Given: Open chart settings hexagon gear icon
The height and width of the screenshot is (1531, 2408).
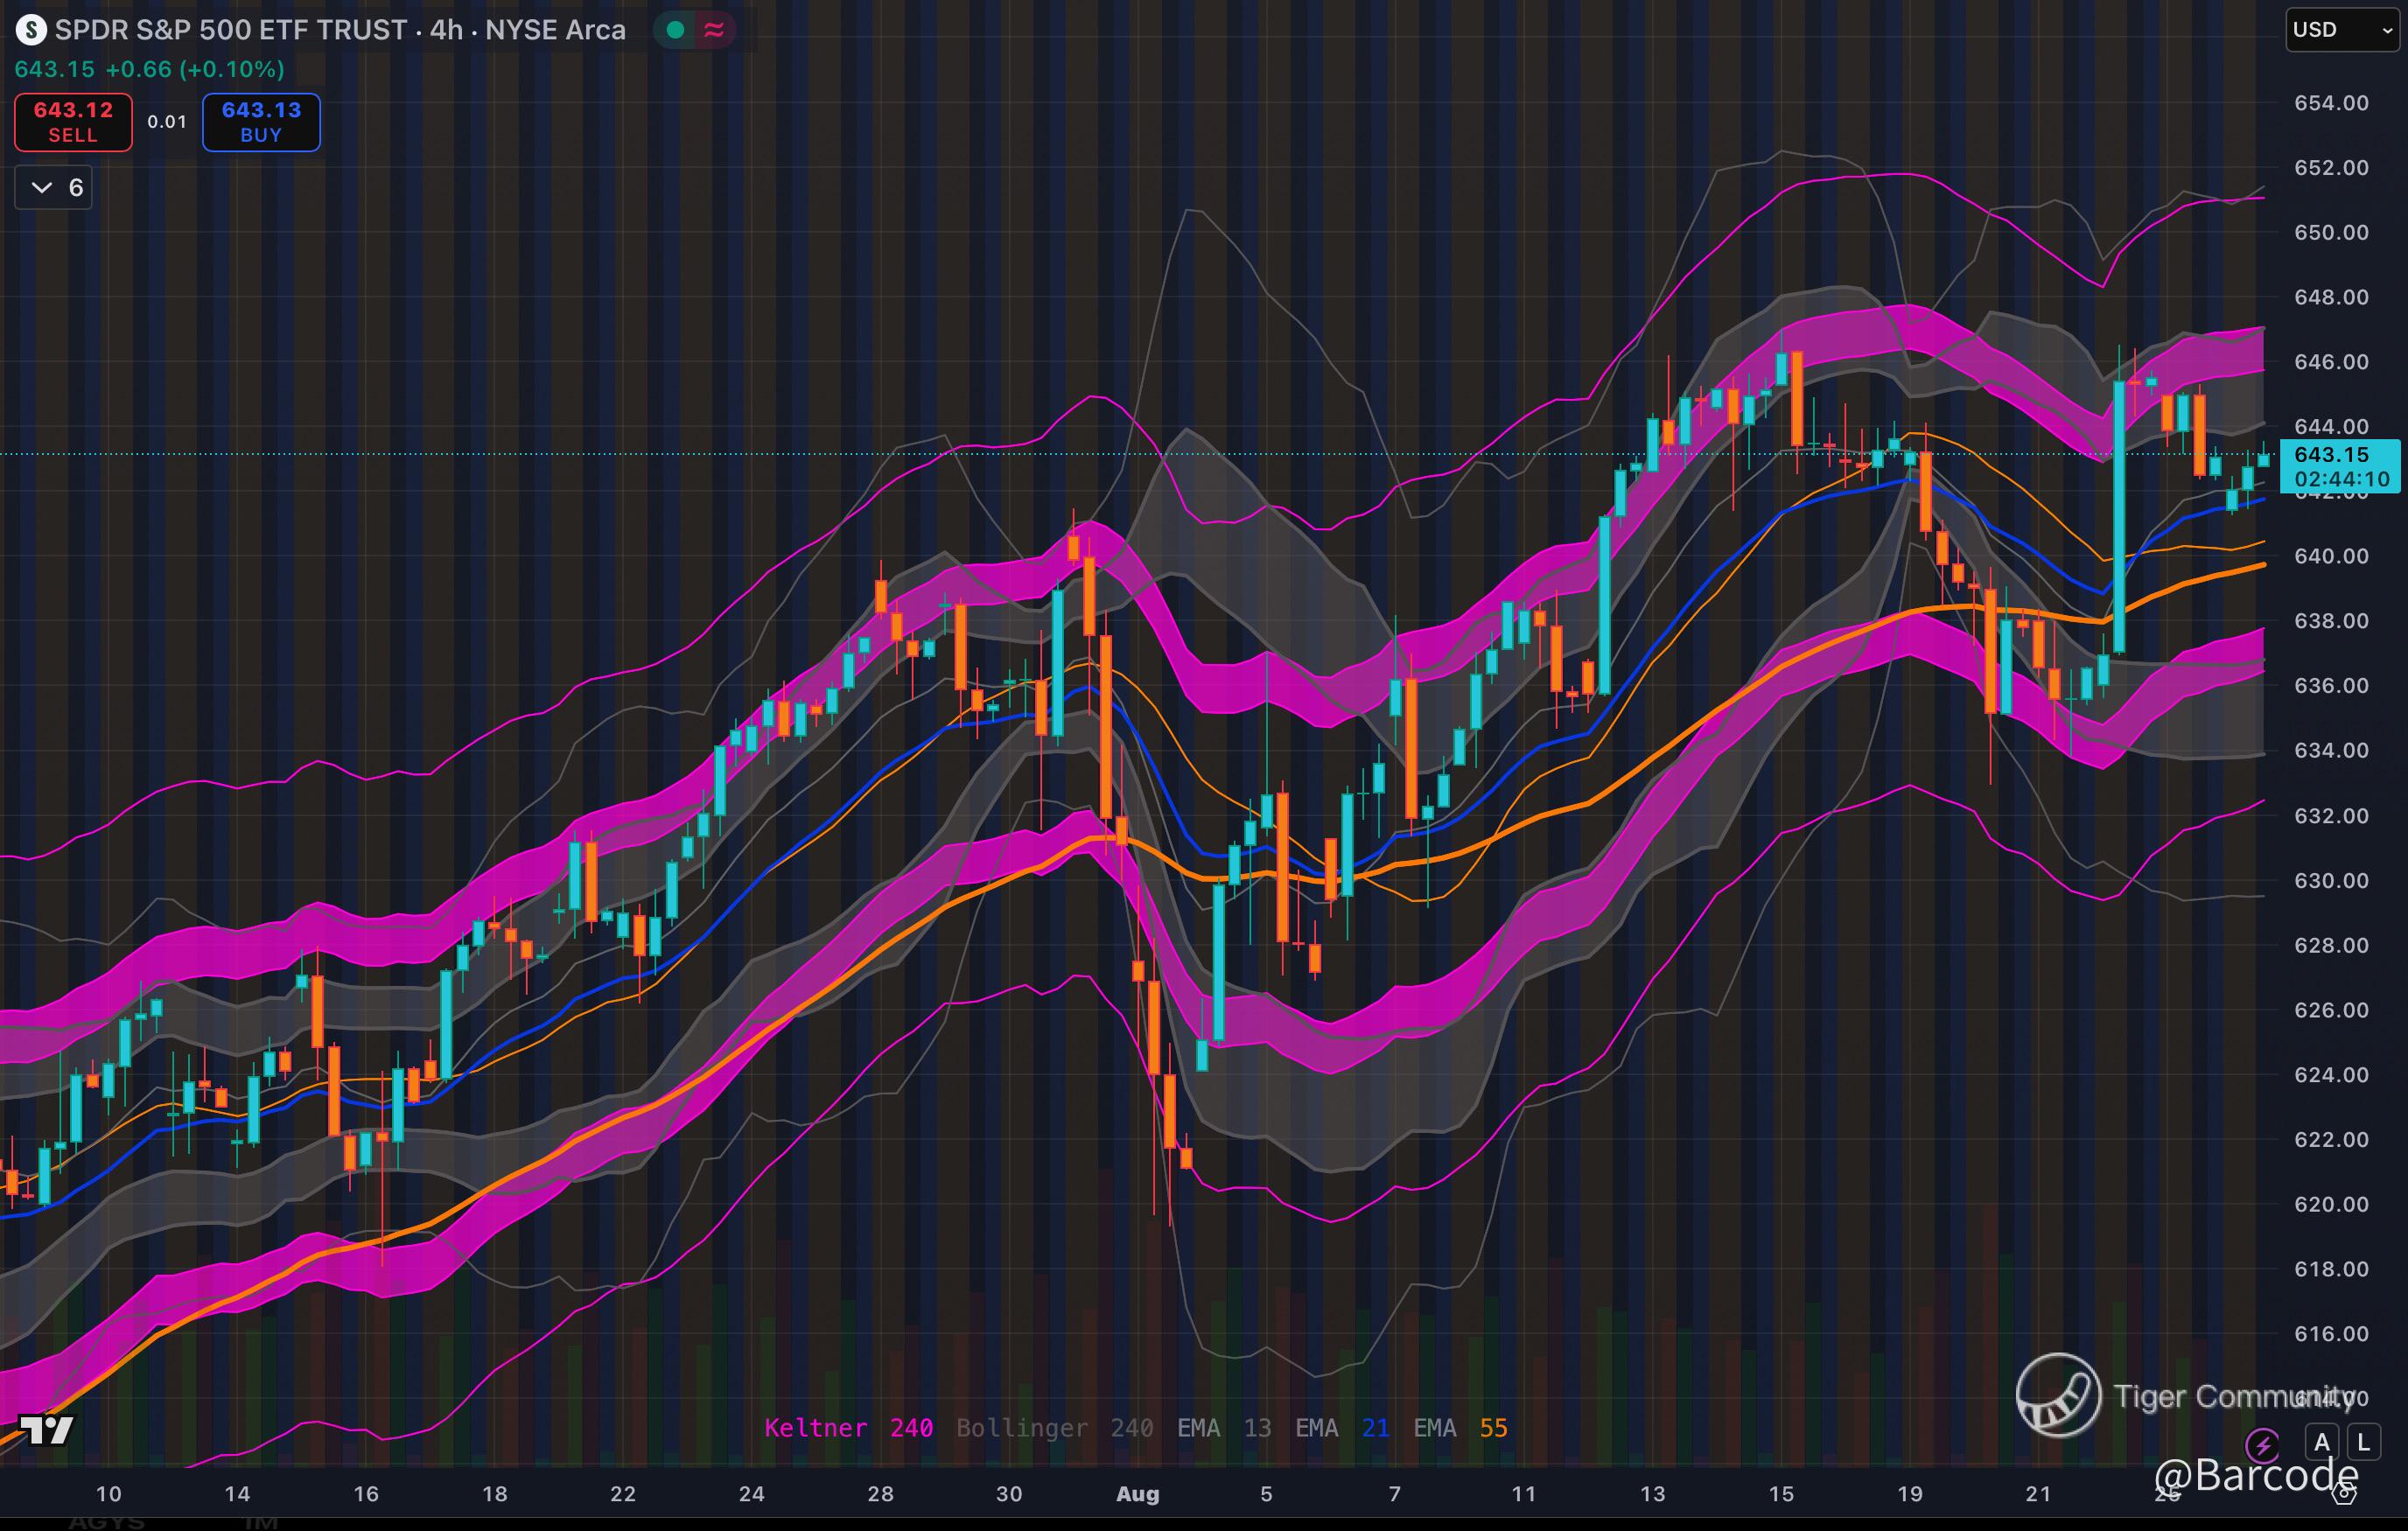Looking at the screenshot, I should (2345, 1494).
